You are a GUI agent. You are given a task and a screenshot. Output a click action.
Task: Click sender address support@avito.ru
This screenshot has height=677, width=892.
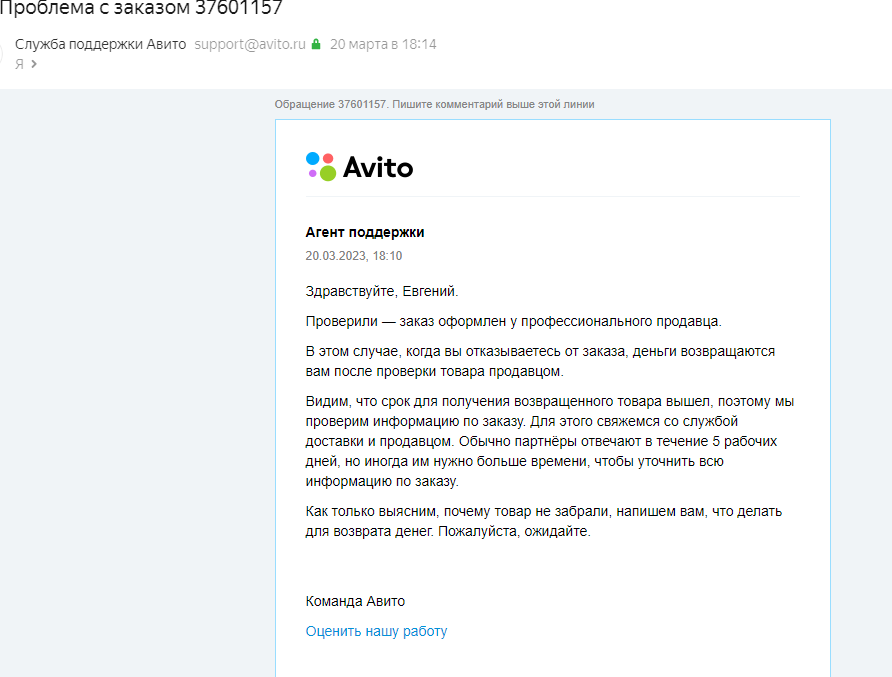coord(250,44)
